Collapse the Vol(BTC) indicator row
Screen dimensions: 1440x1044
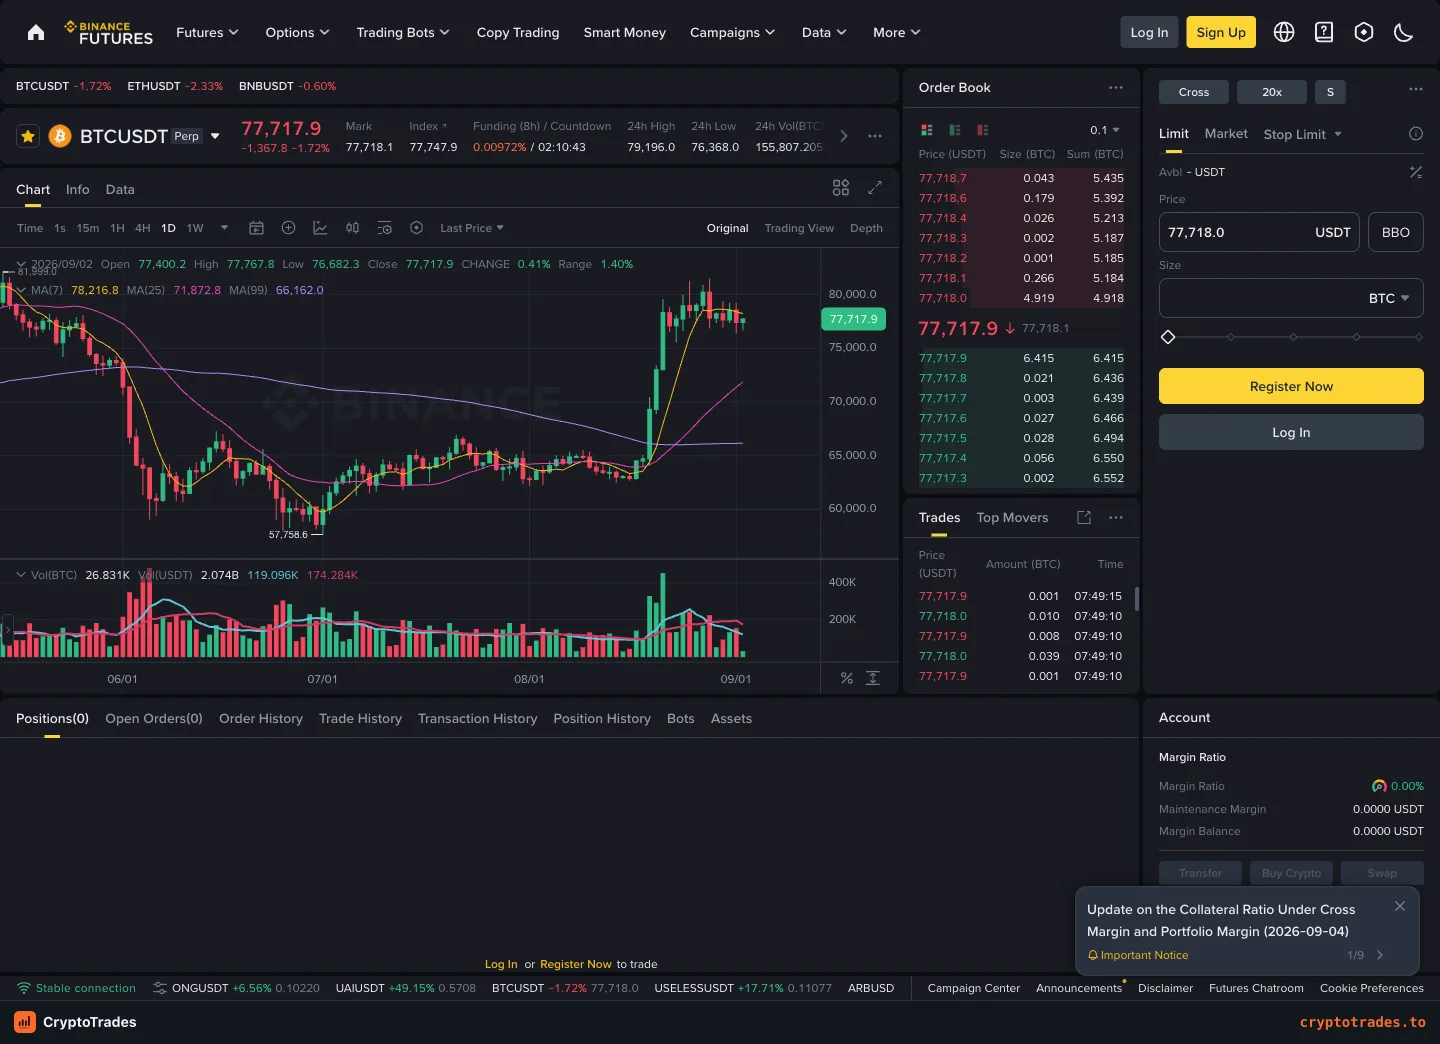point(20,575)
